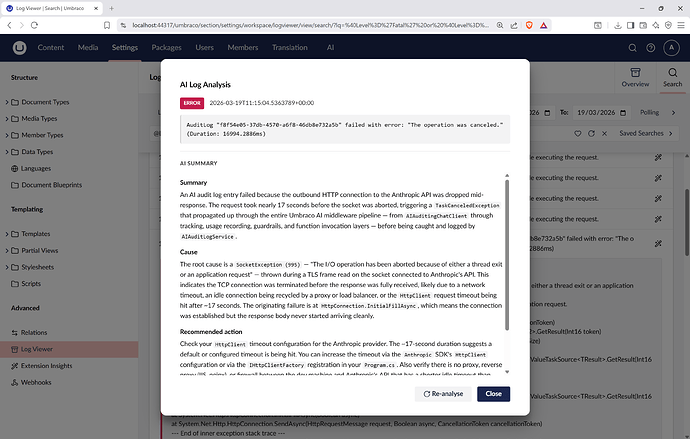Expand the Data Types tree node

point(7,152)
